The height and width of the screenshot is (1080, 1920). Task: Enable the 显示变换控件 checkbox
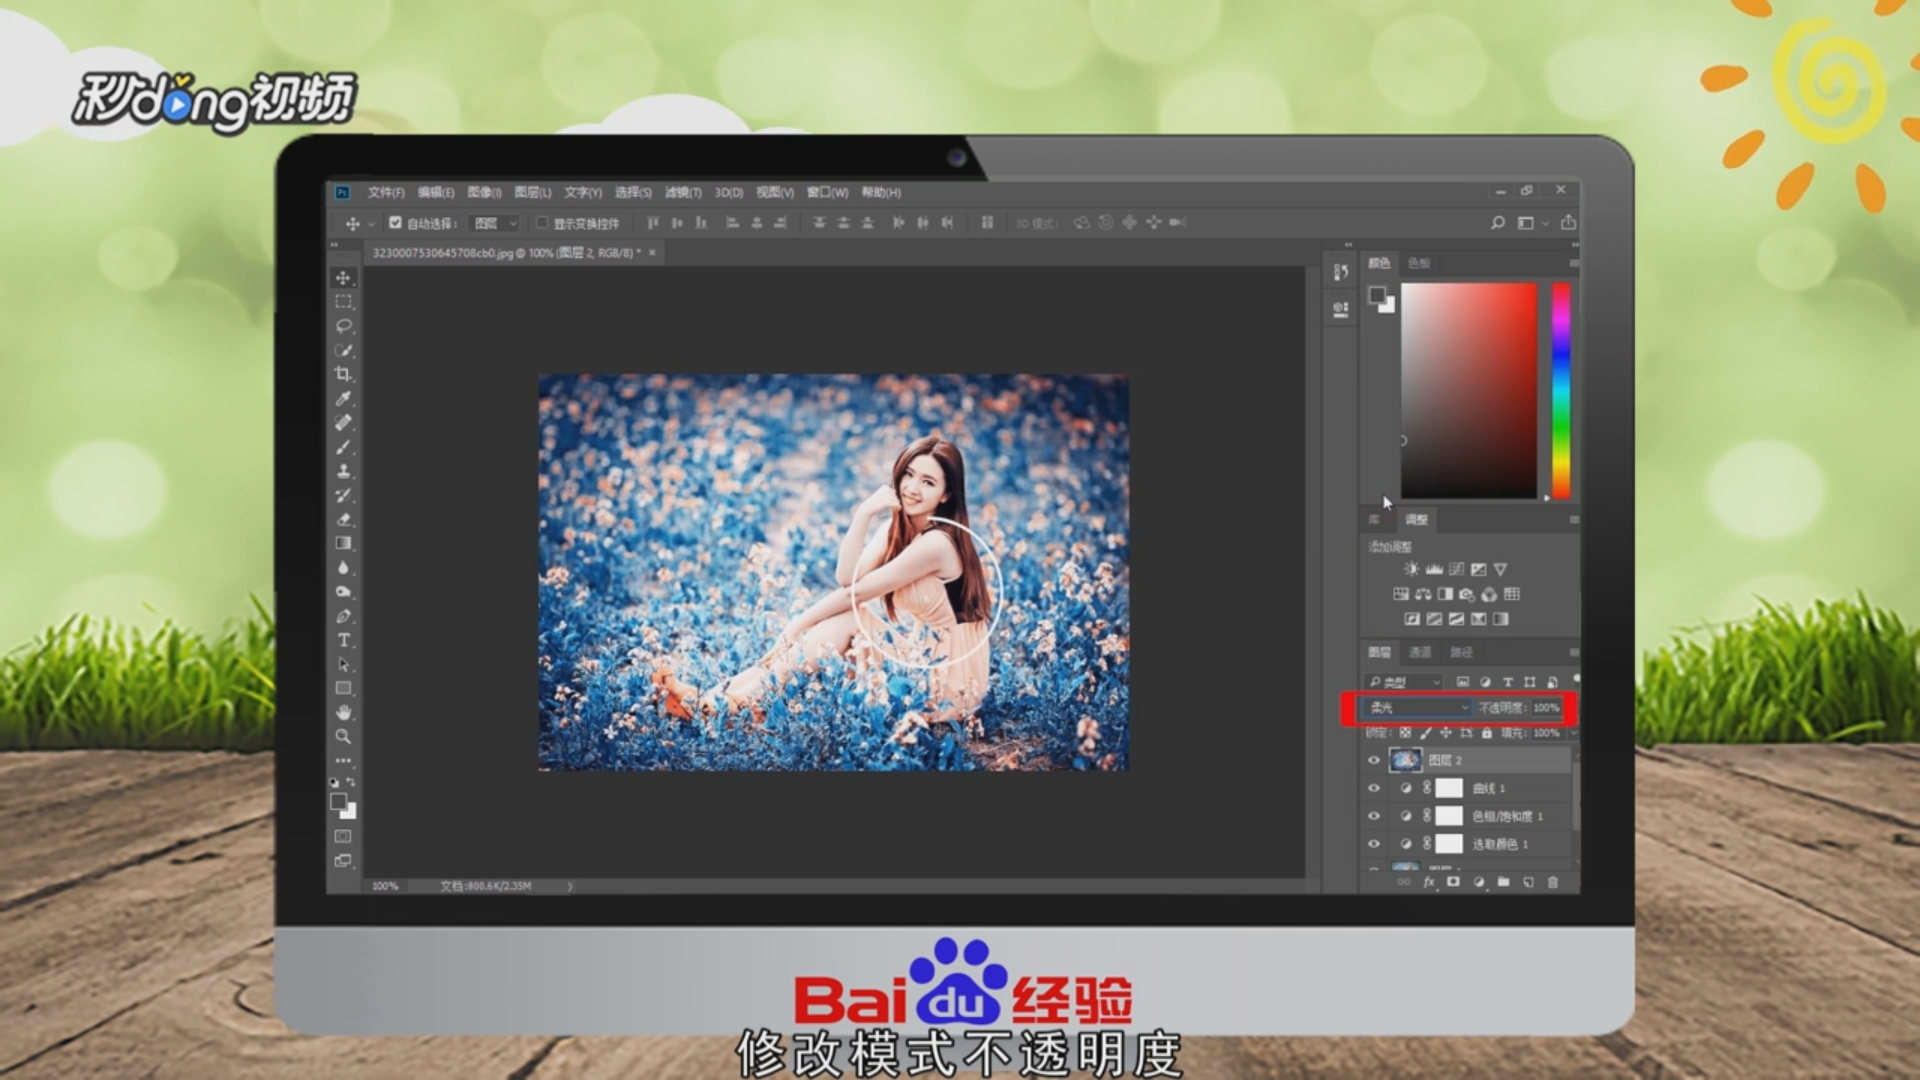(542, 223)
